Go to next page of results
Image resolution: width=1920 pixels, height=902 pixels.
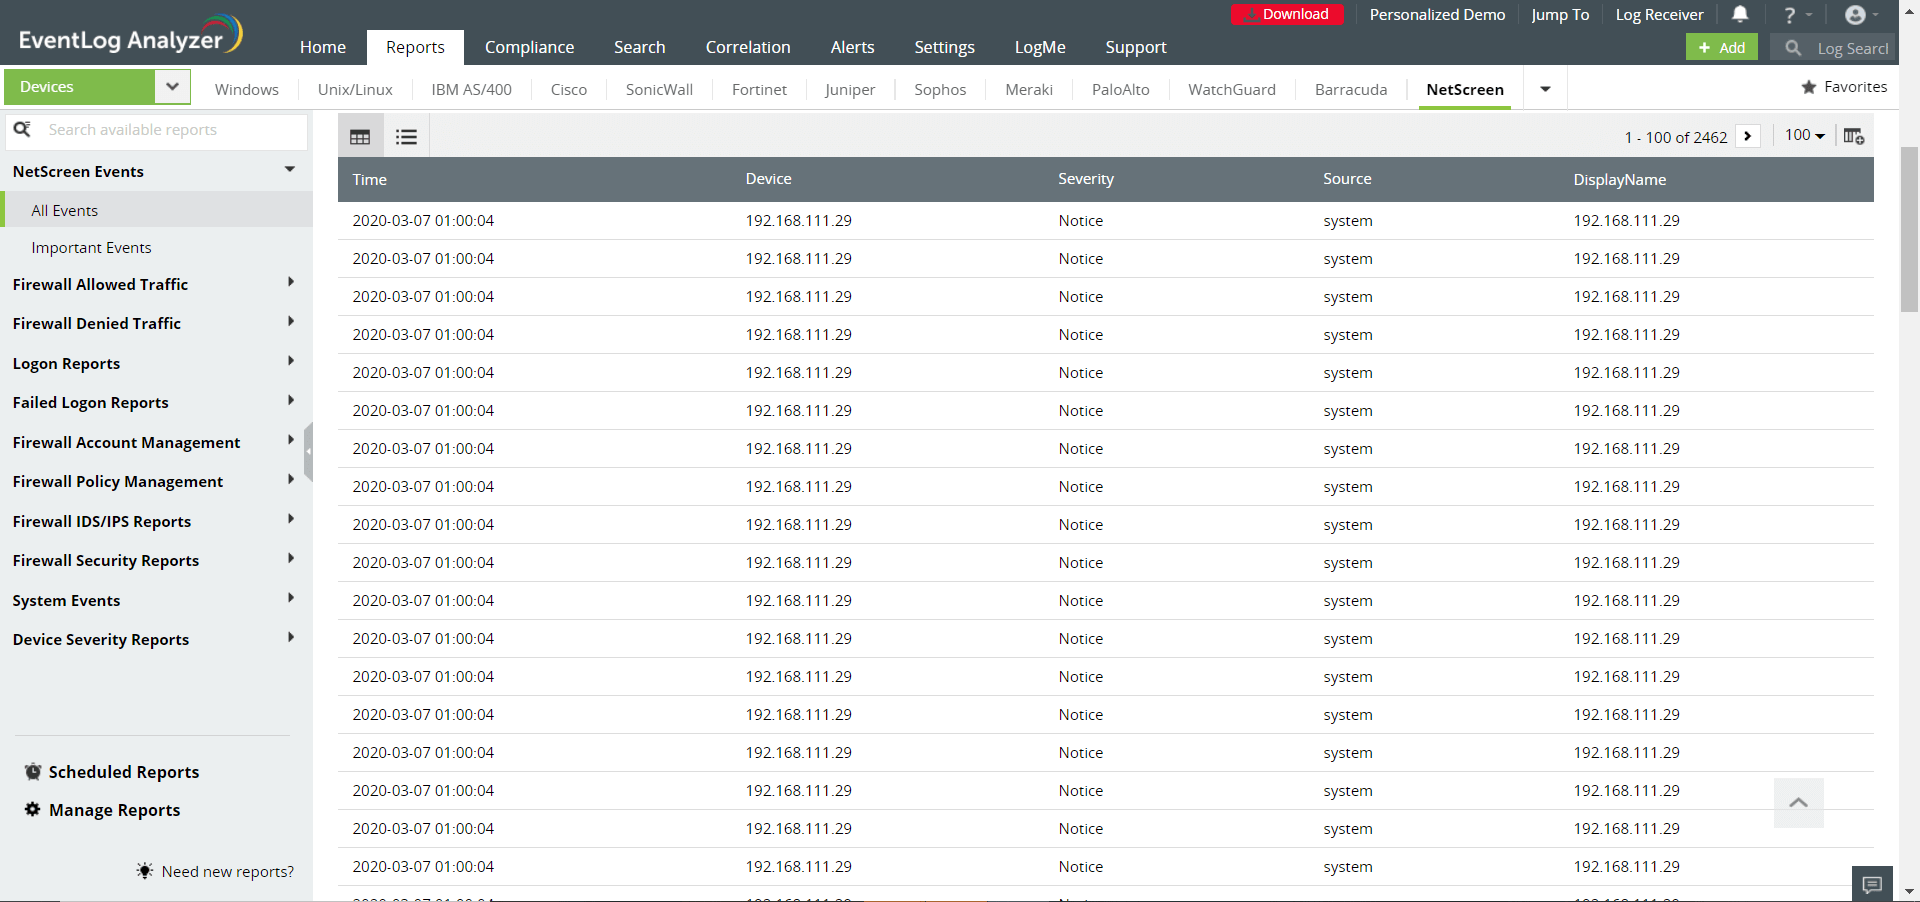[1748, 136]
